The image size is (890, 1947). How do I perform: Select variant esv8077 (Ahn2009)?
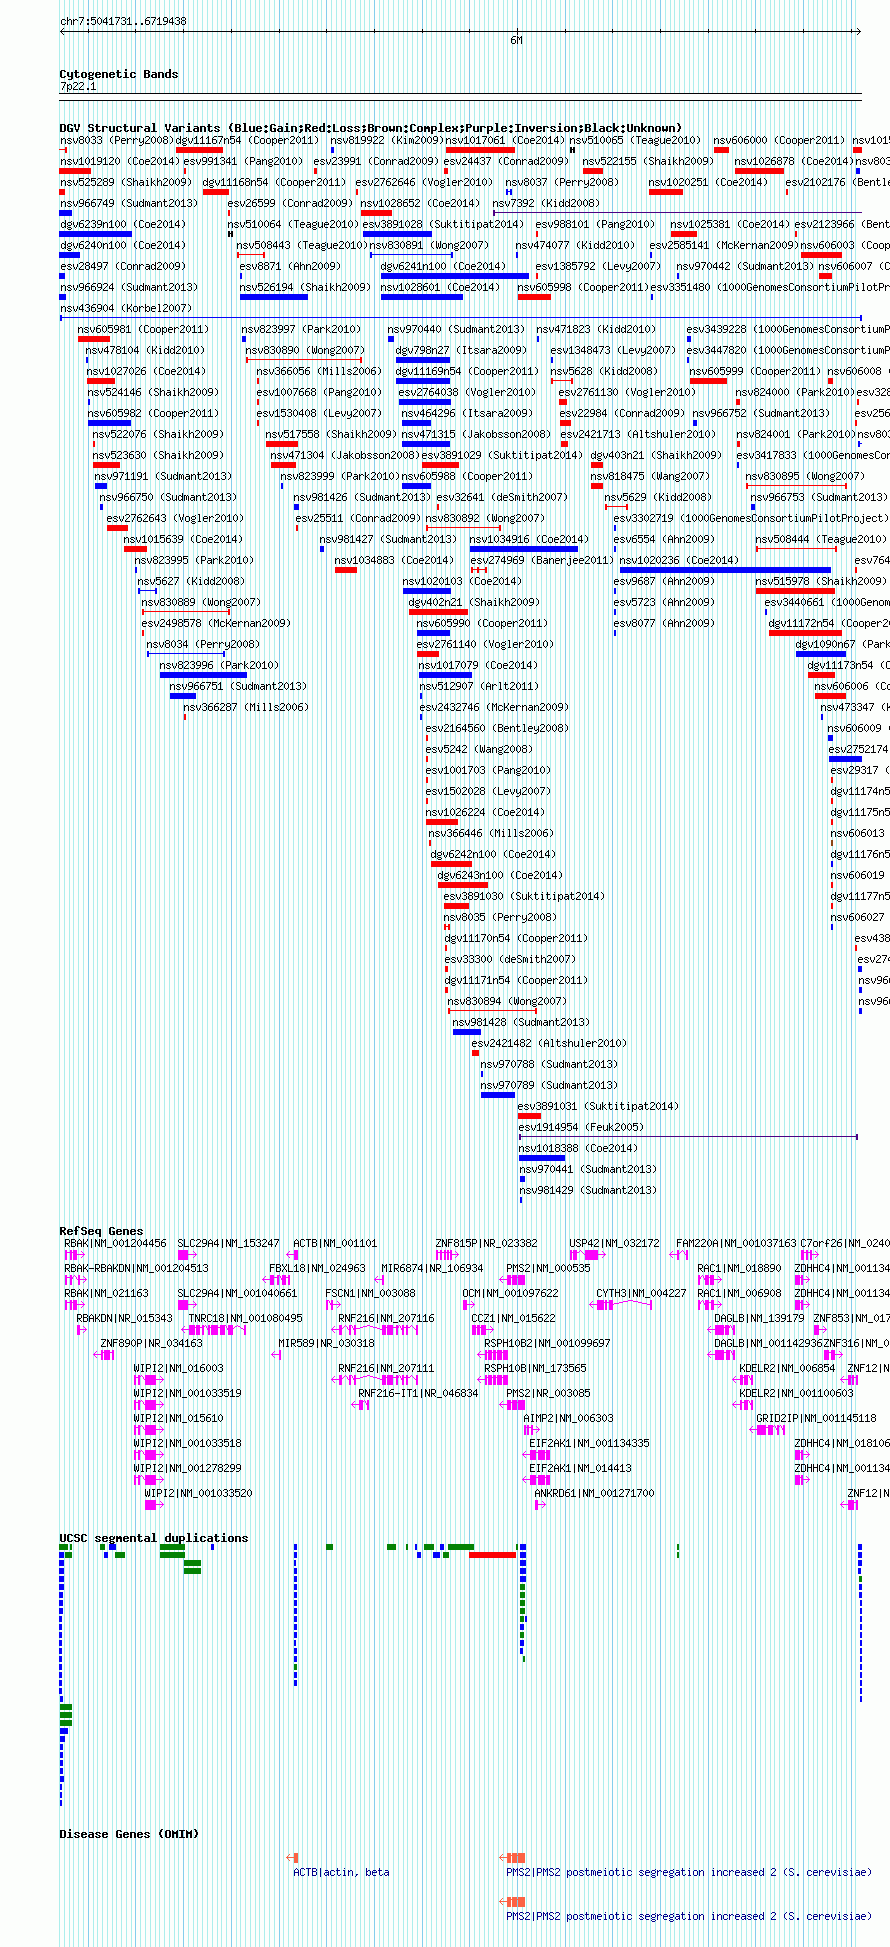point(664,623)
